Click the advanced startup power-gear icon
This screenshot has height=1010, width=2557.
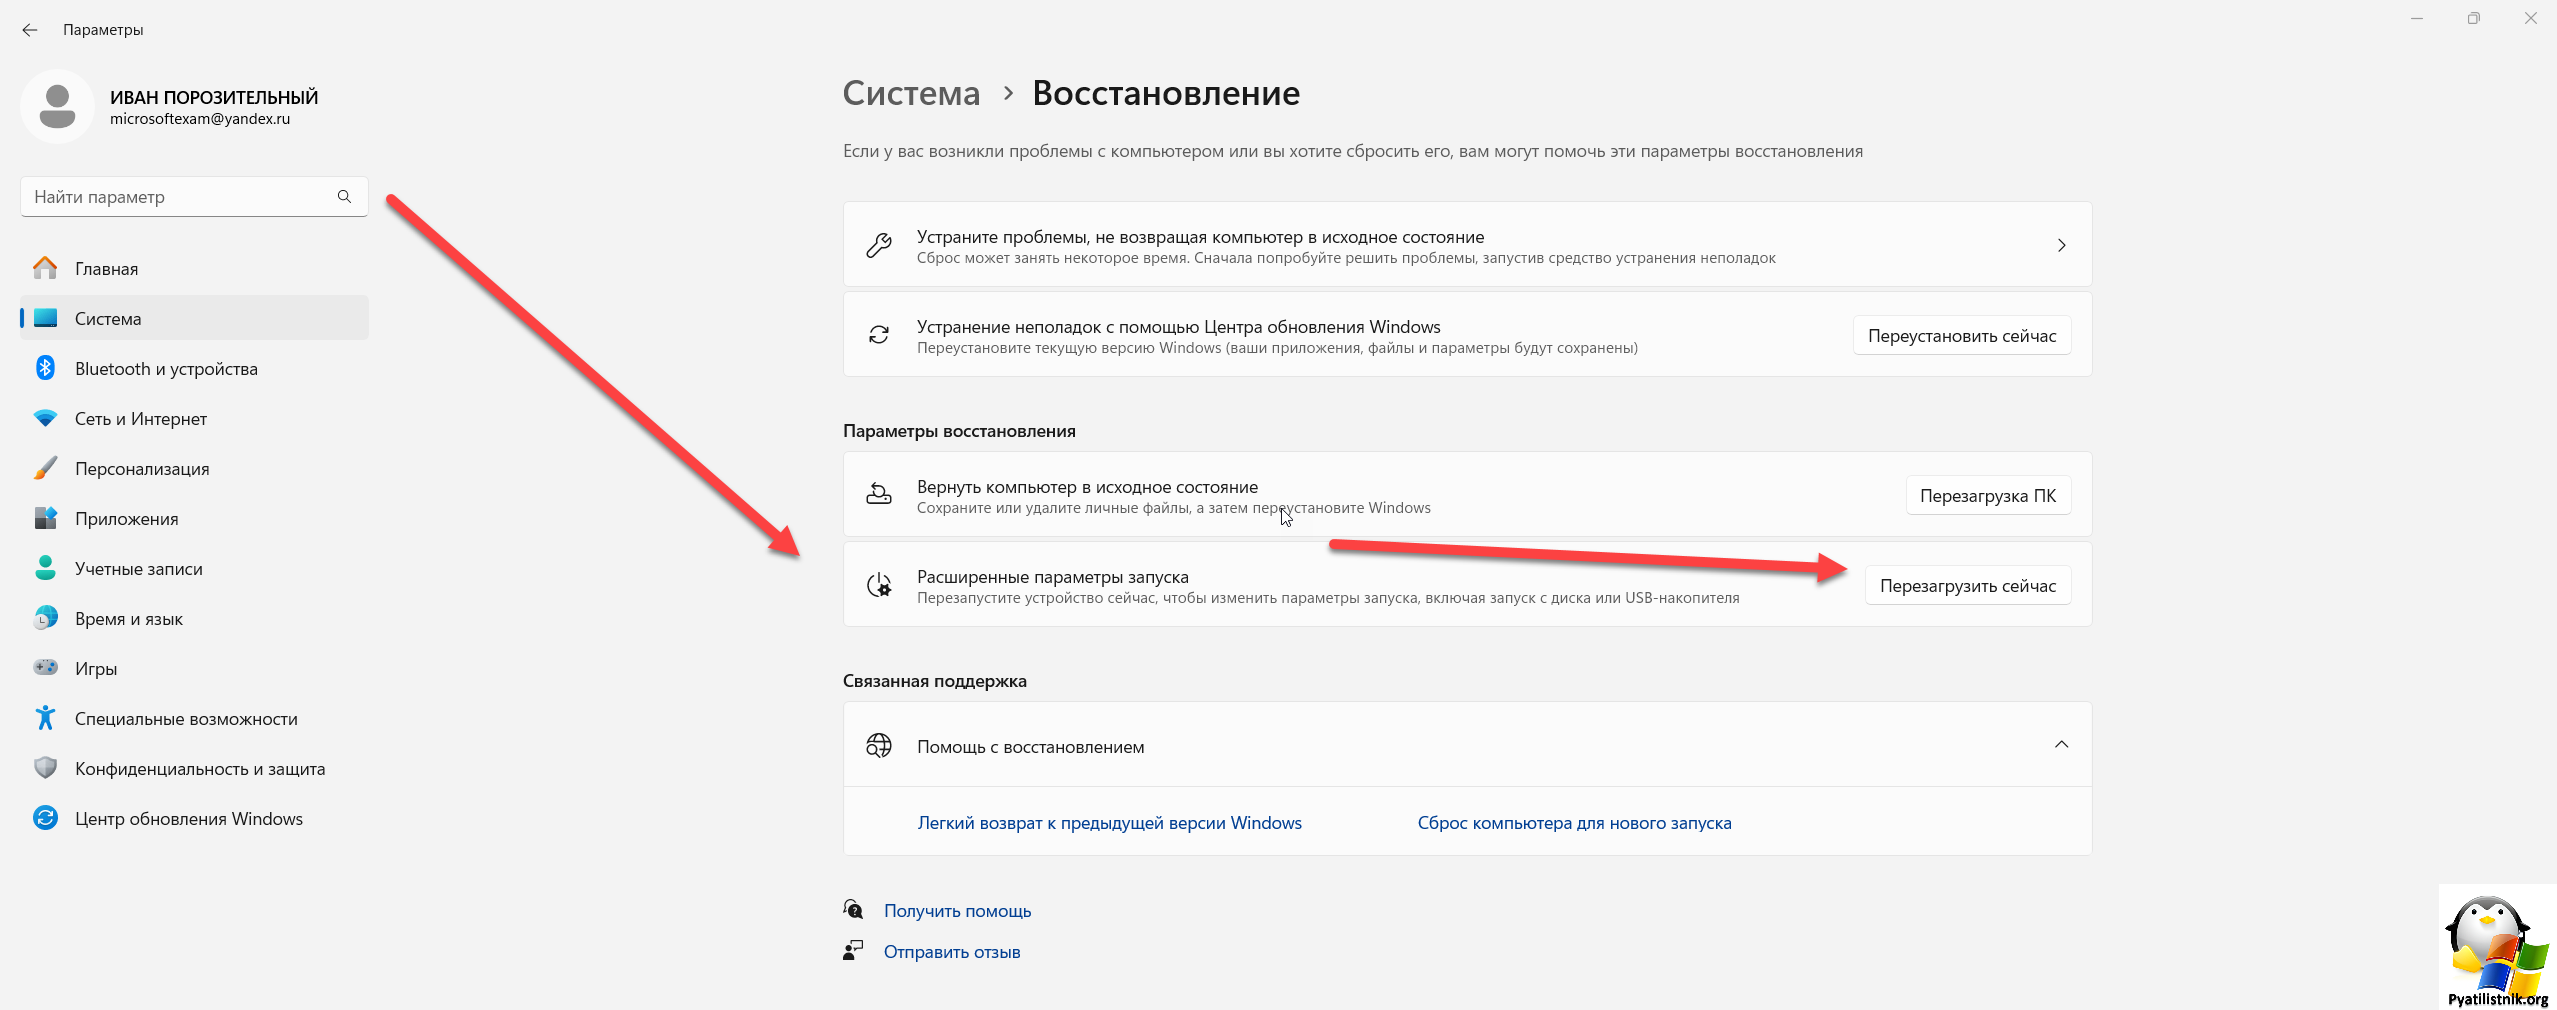pos(879,585)
